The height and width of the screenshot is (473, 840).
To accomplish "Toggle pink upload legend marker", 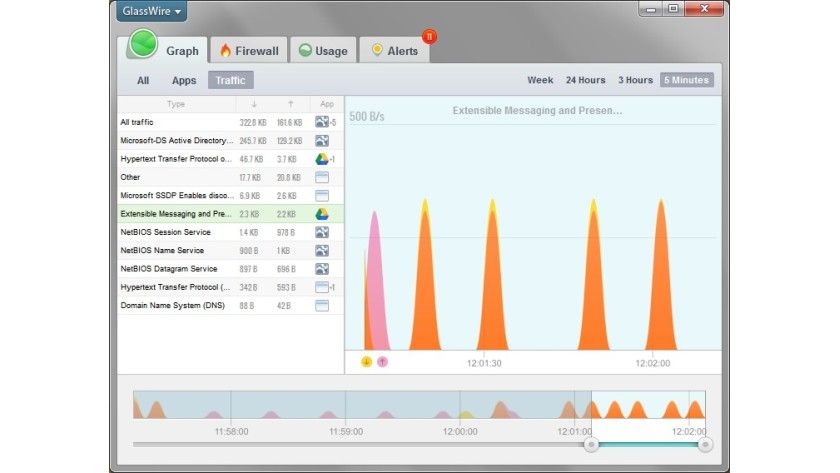I will [x=382, y=362].
